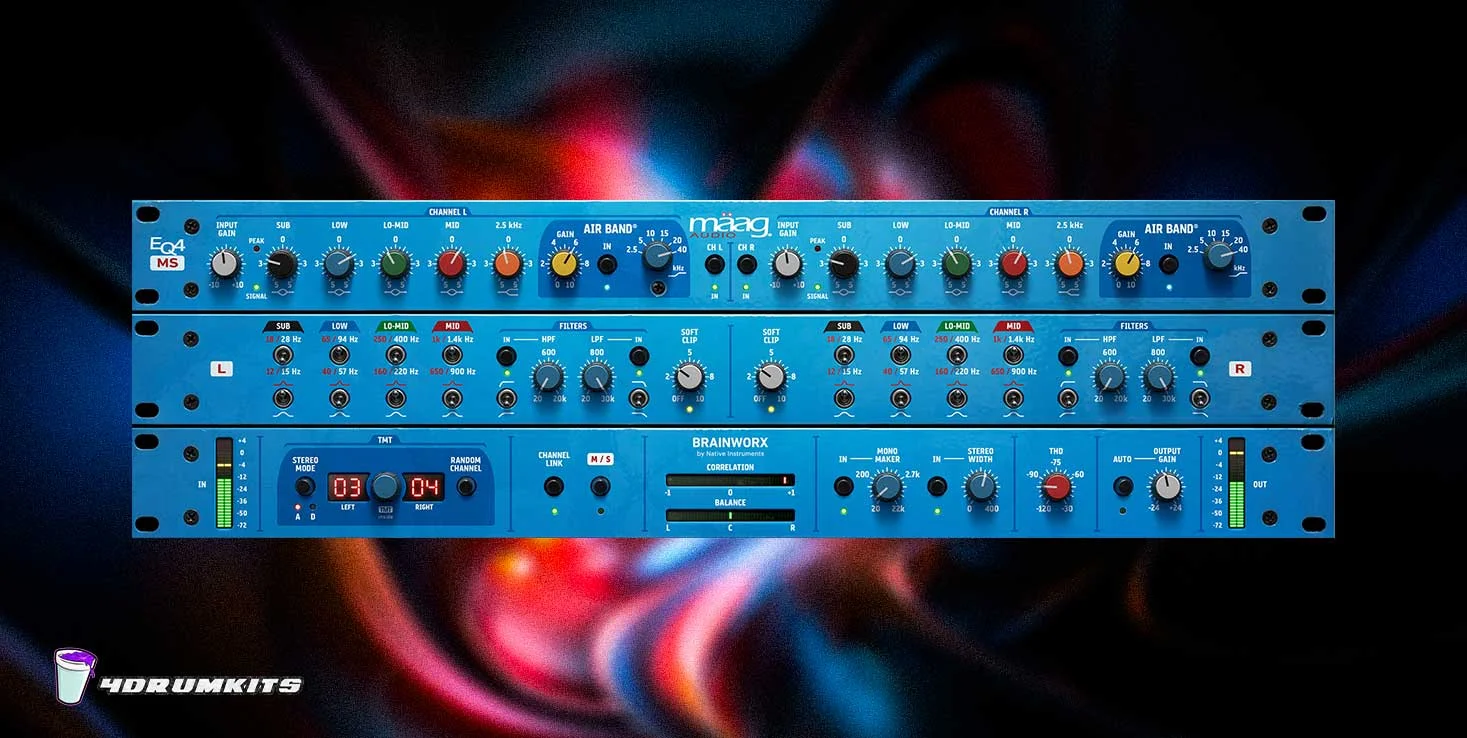1467x738 pixels.
Task: Toggle the Air Band IN button on Channel R
Action: pos(1168,264)
